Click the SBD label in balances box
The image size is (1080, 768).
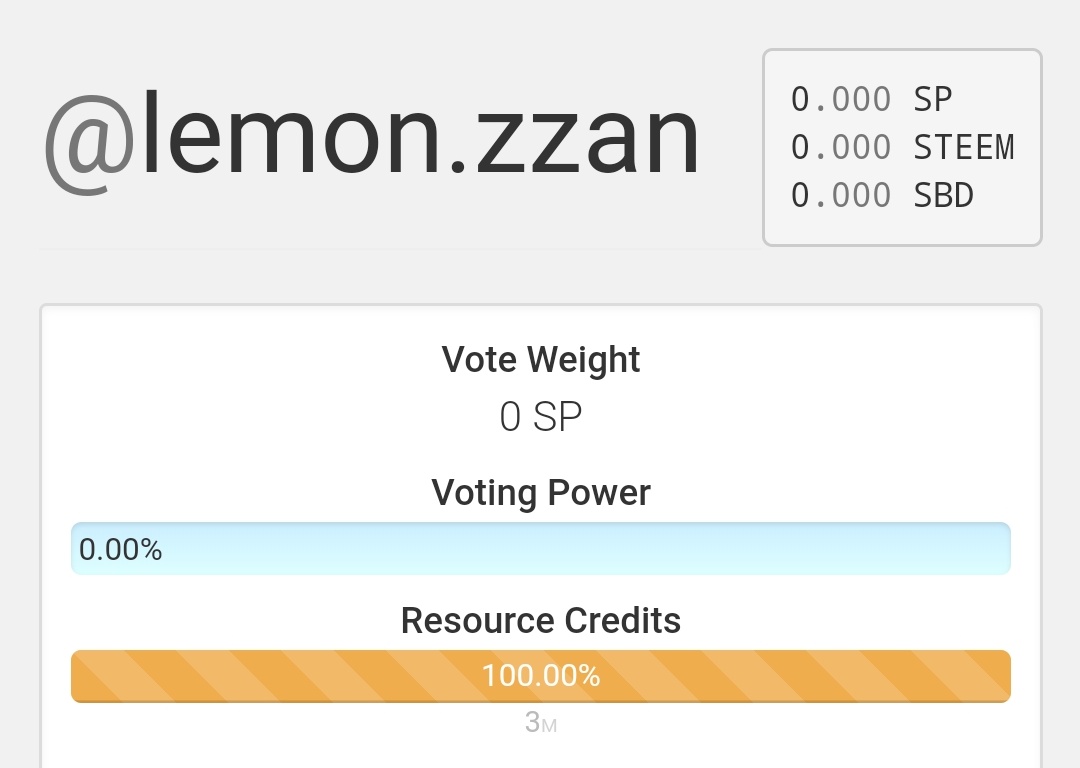tap(943, 196)
